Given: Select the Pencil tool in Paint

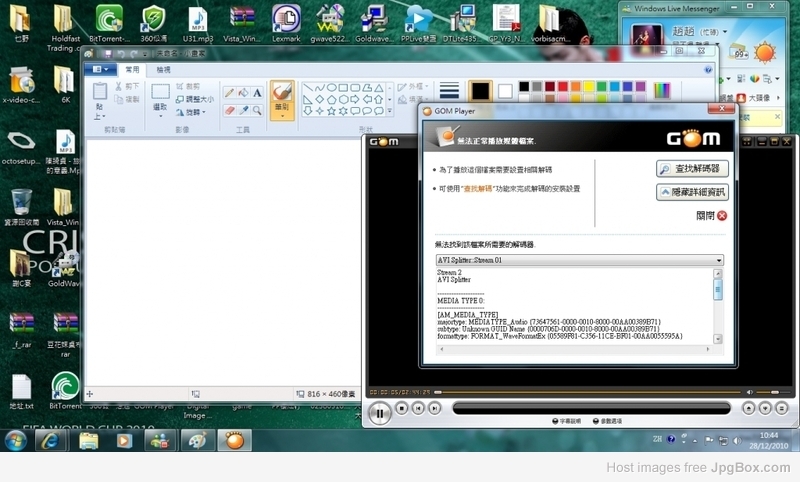Looking at the screenshot, I should (x=230, y=93).
